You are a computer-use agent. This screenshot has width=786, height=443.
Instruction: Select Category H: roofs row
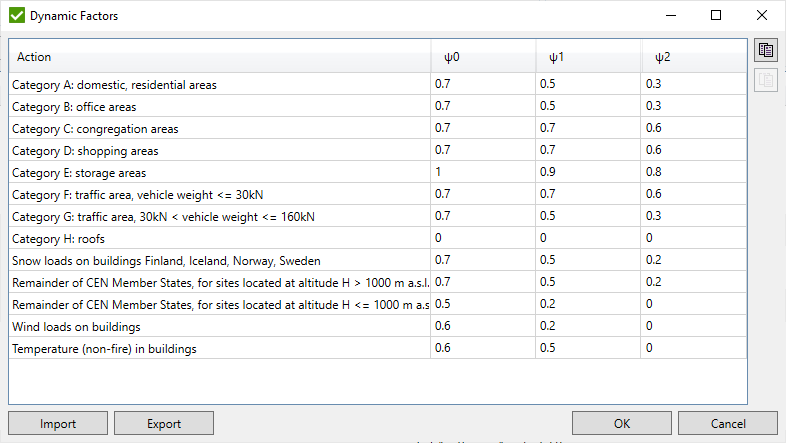[x=220, y=239]
